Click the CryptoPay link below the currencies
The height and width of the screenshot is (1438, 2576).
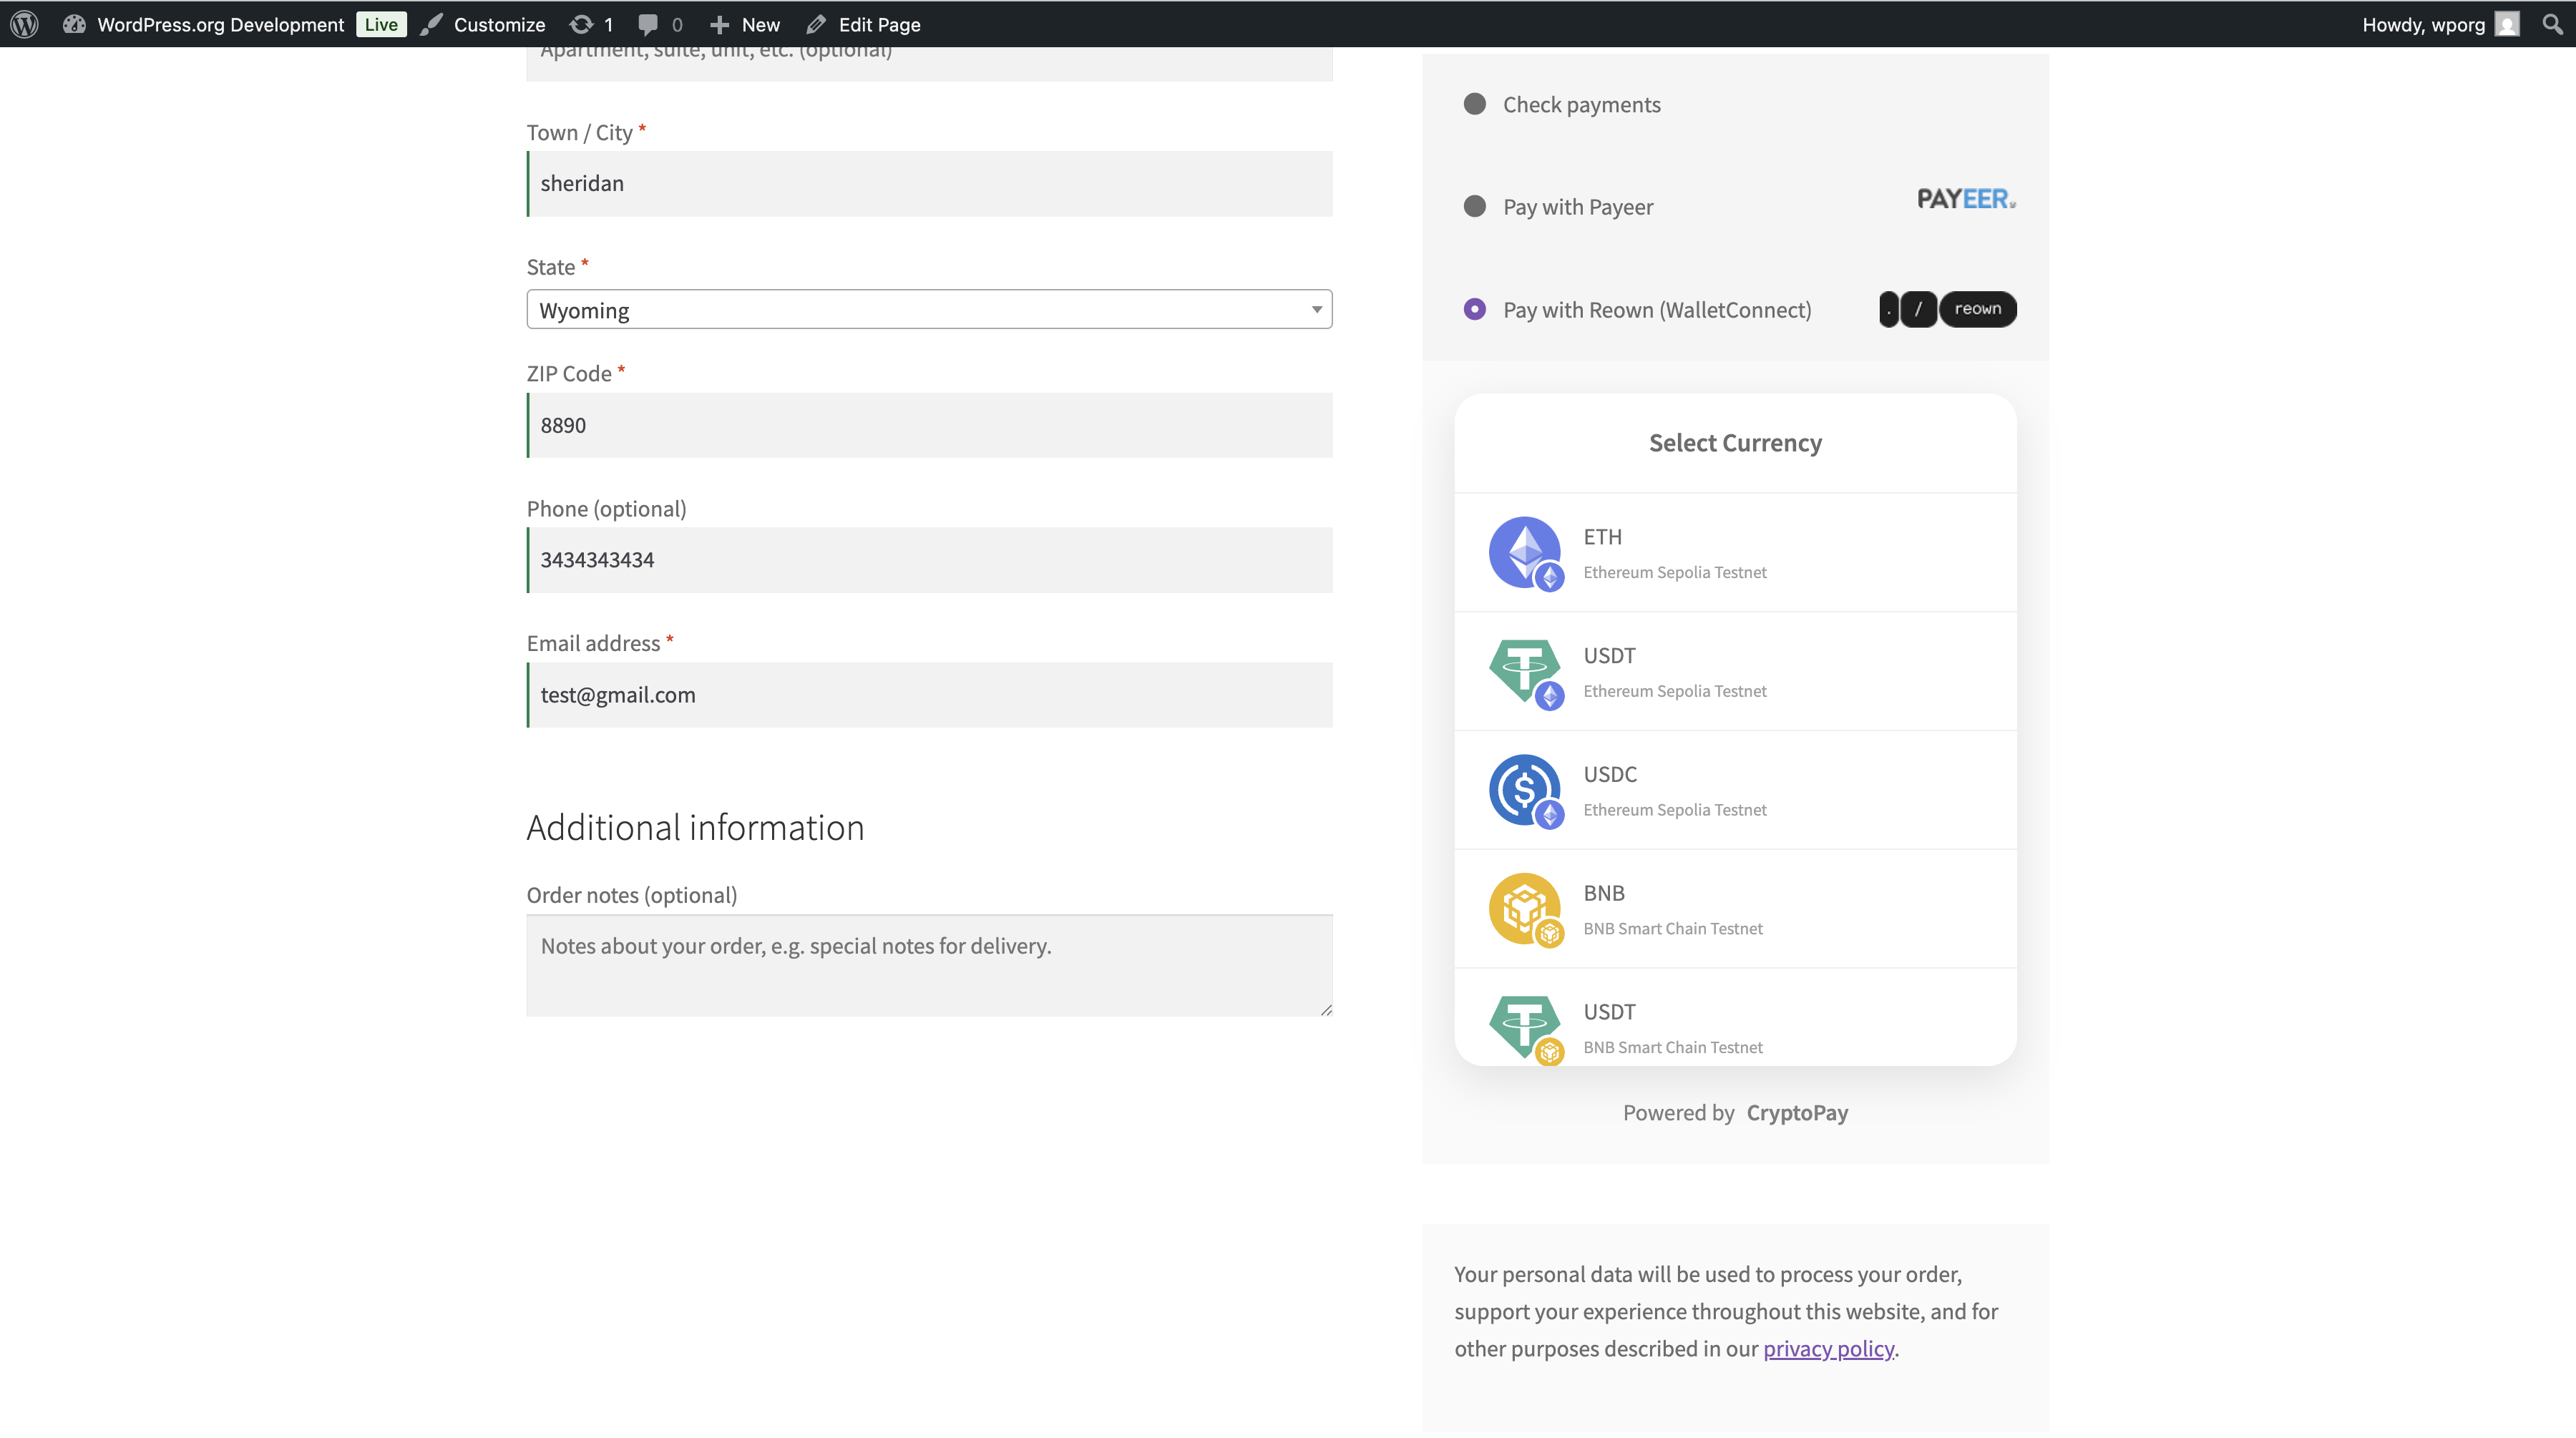coord(1797,1112)
